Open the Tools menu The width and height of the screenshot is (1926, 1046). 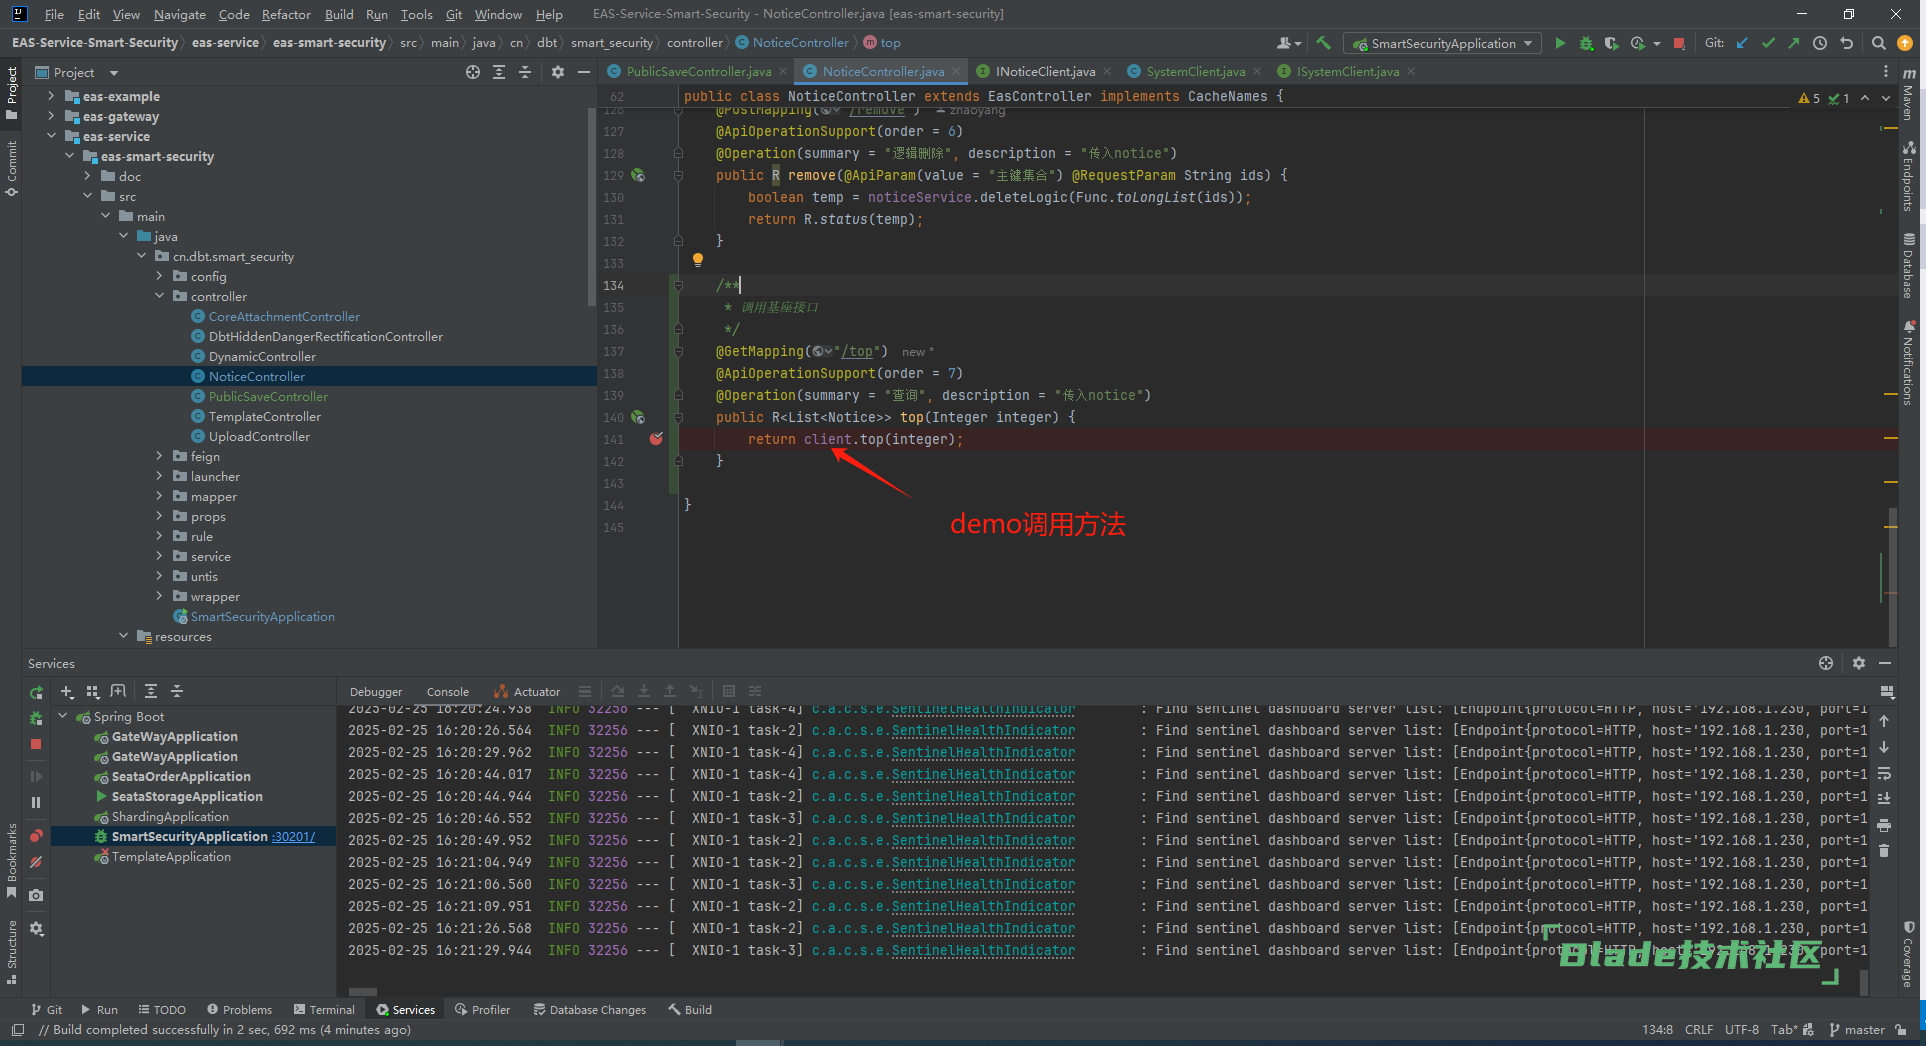click(x=416, y=14)
